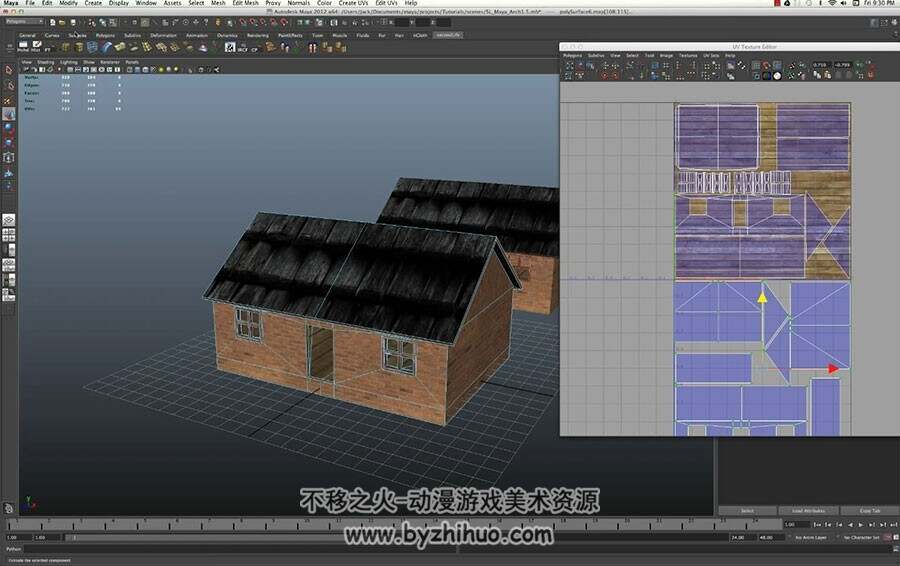Click the Select button in attribute panel
The image size is (900, 566).
click(x=747, y=510)
